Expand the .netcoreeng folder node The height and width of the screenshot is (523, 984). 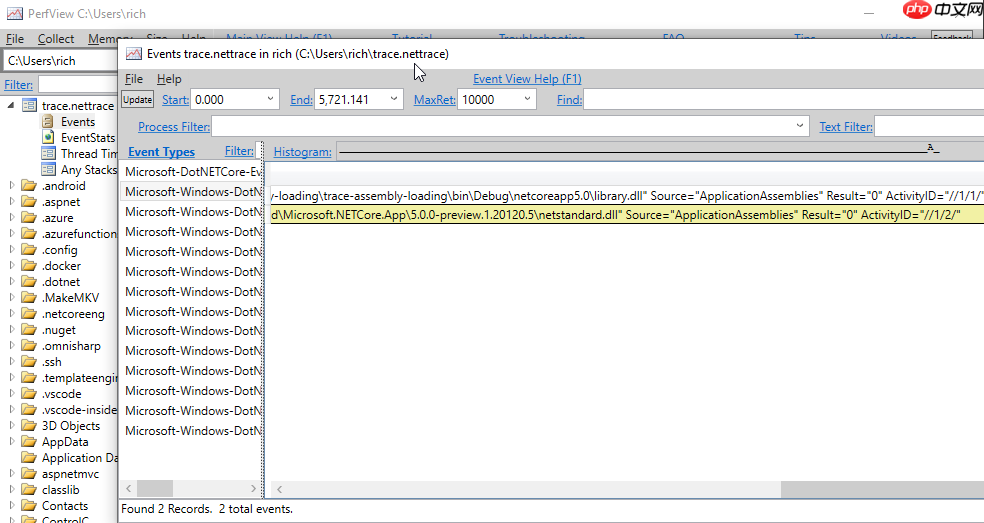tap(11, 314)
